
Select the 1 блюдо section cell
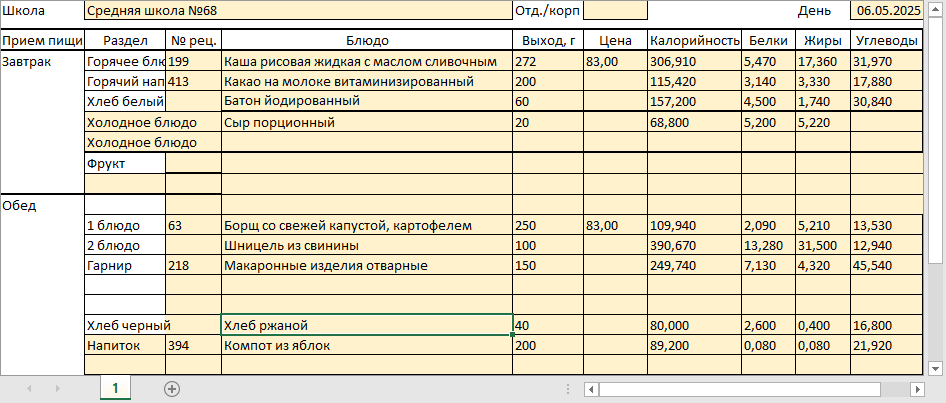coord(125,226)
